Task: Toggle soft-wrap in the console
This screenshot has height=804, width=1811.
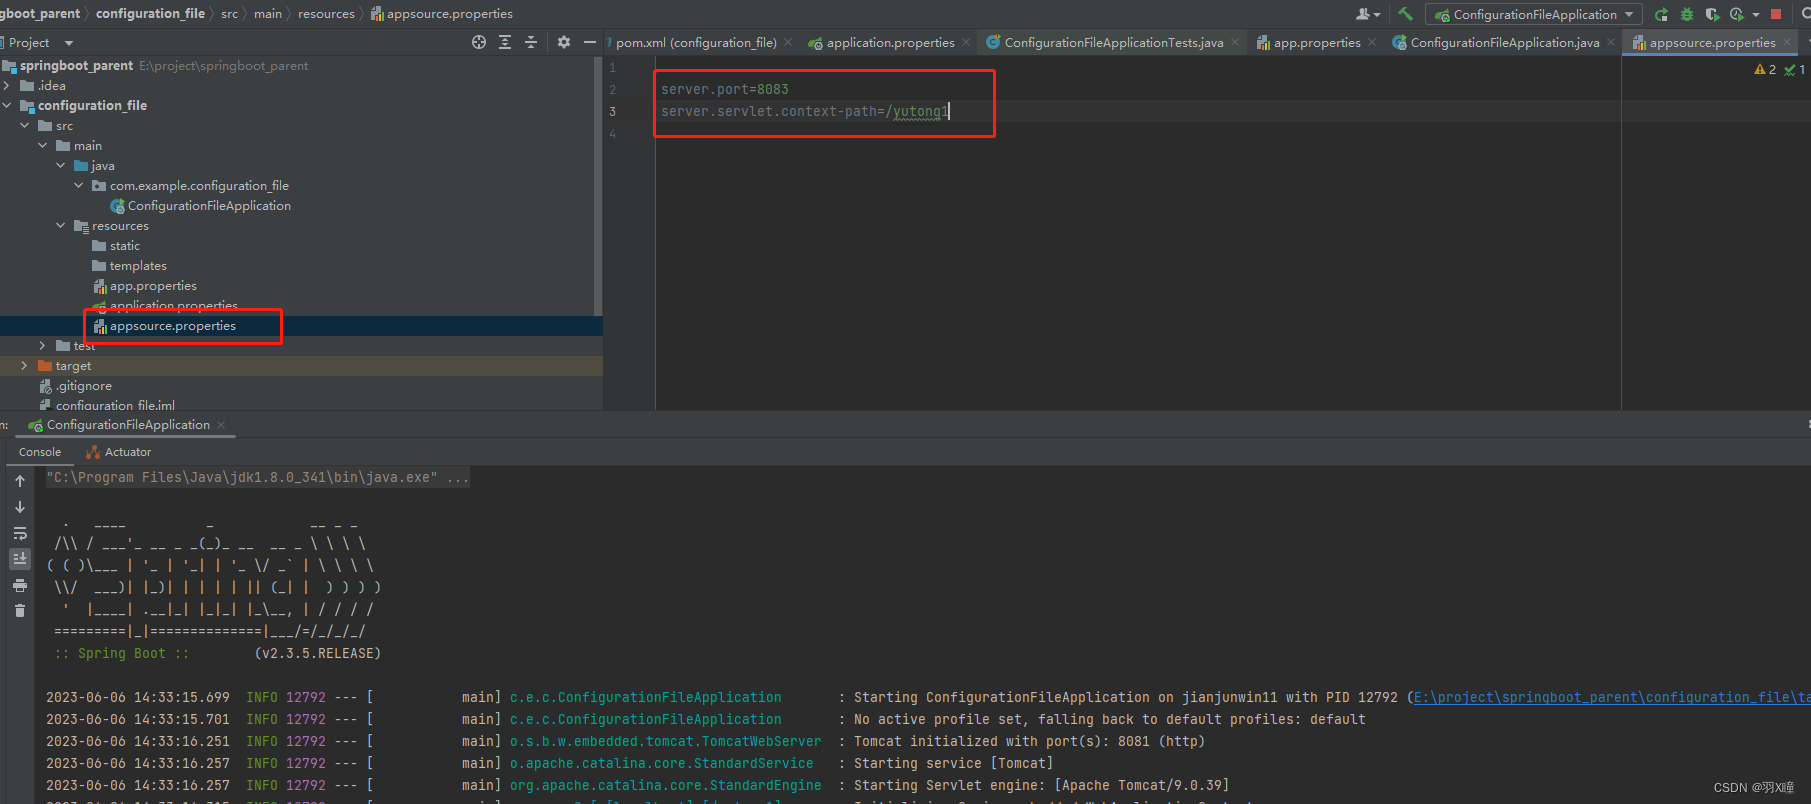Action: 20,533
